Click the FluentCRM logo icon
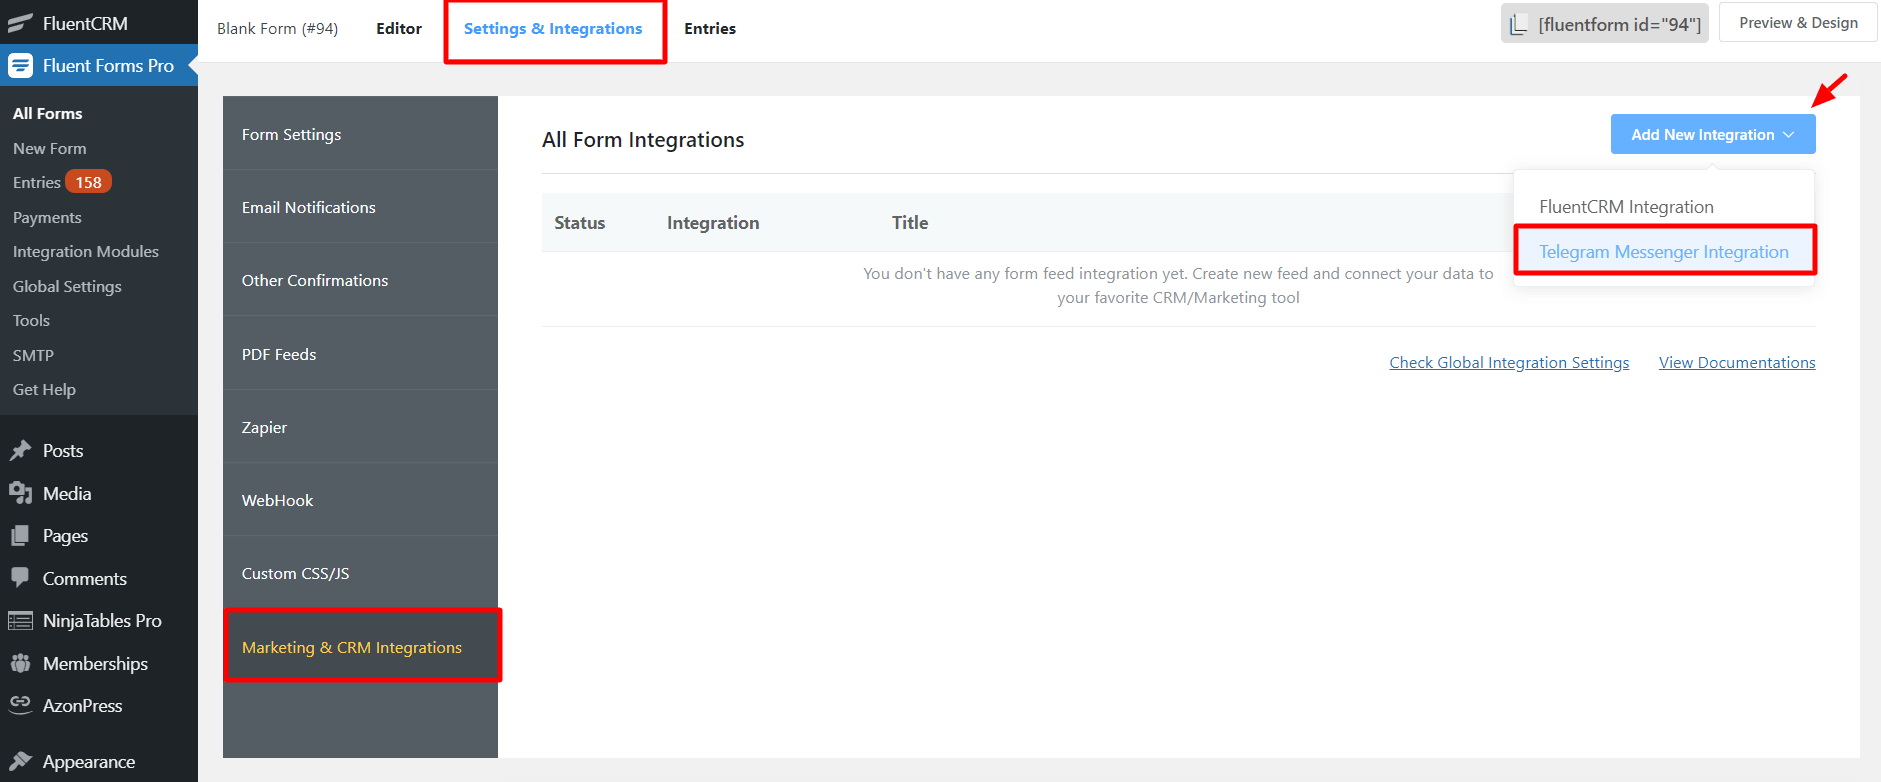Viewport: 1881px width, 782px height. 20,23
